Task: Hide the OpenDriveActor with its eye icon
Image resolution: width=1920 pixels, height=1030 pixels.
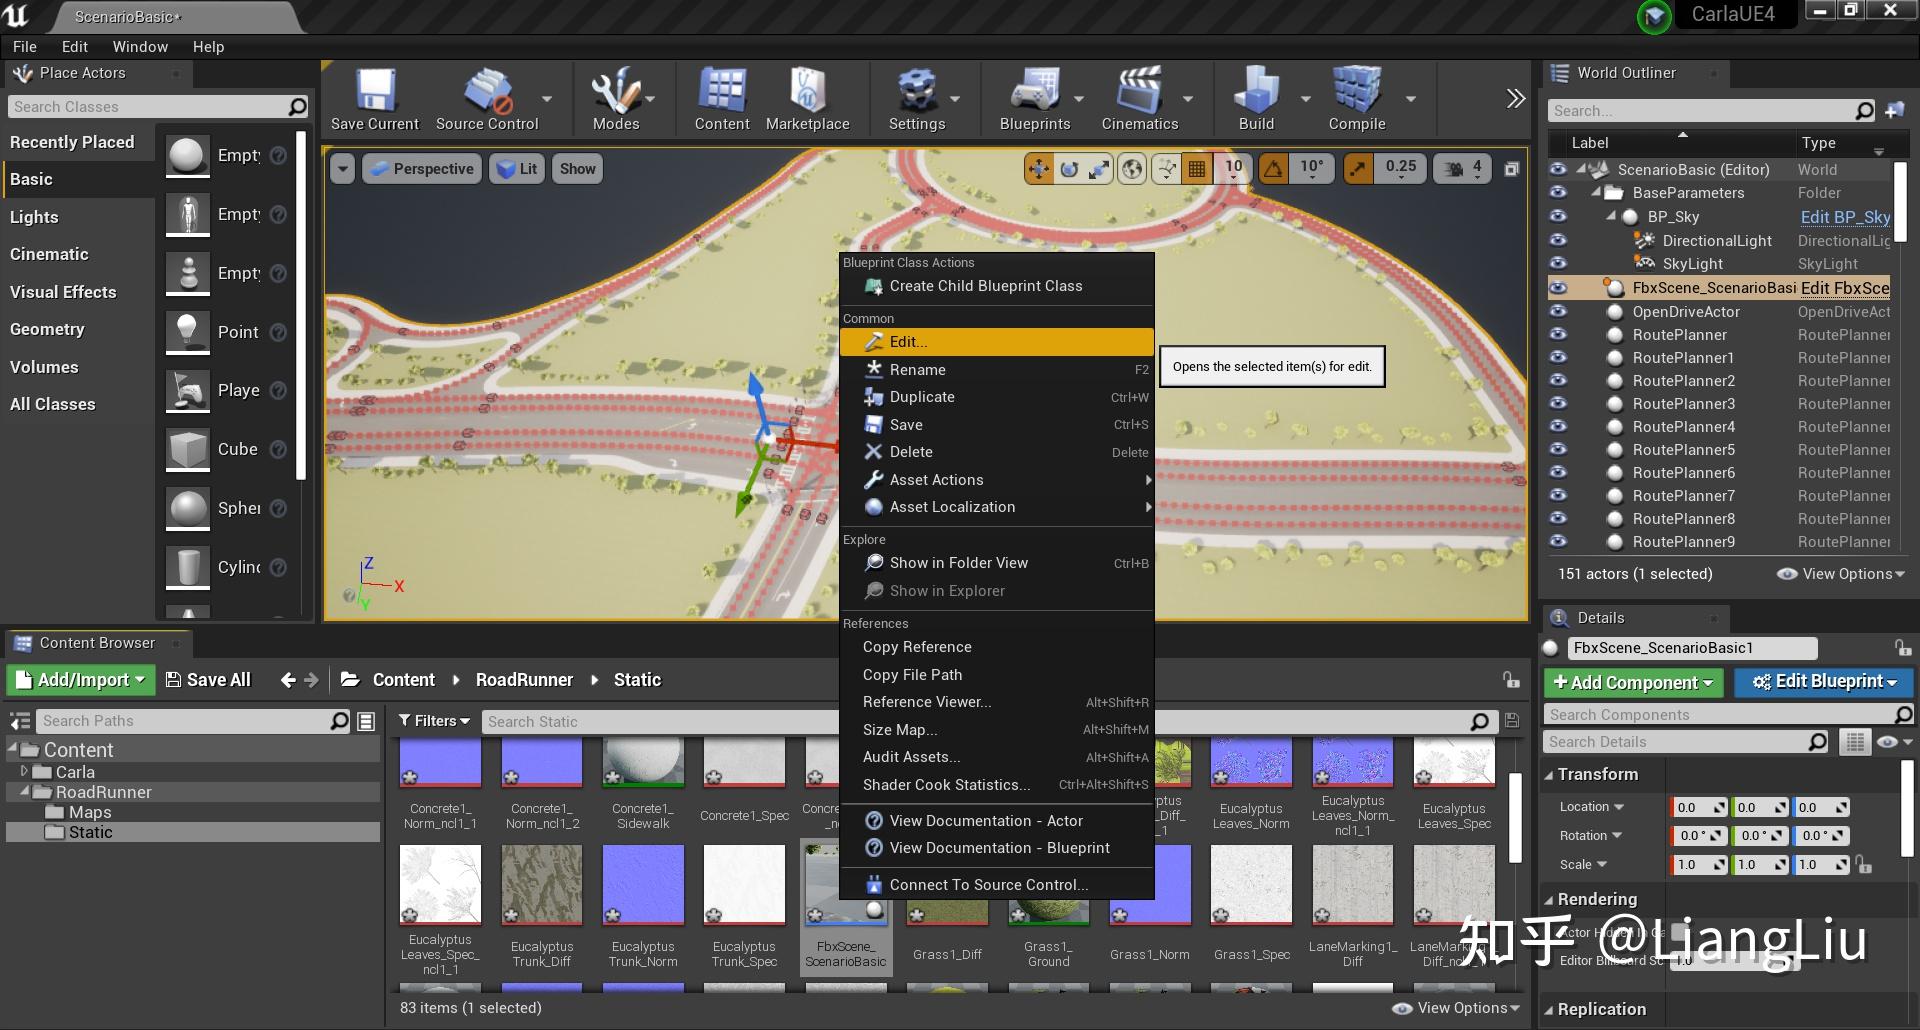Action: point(1558,311)
